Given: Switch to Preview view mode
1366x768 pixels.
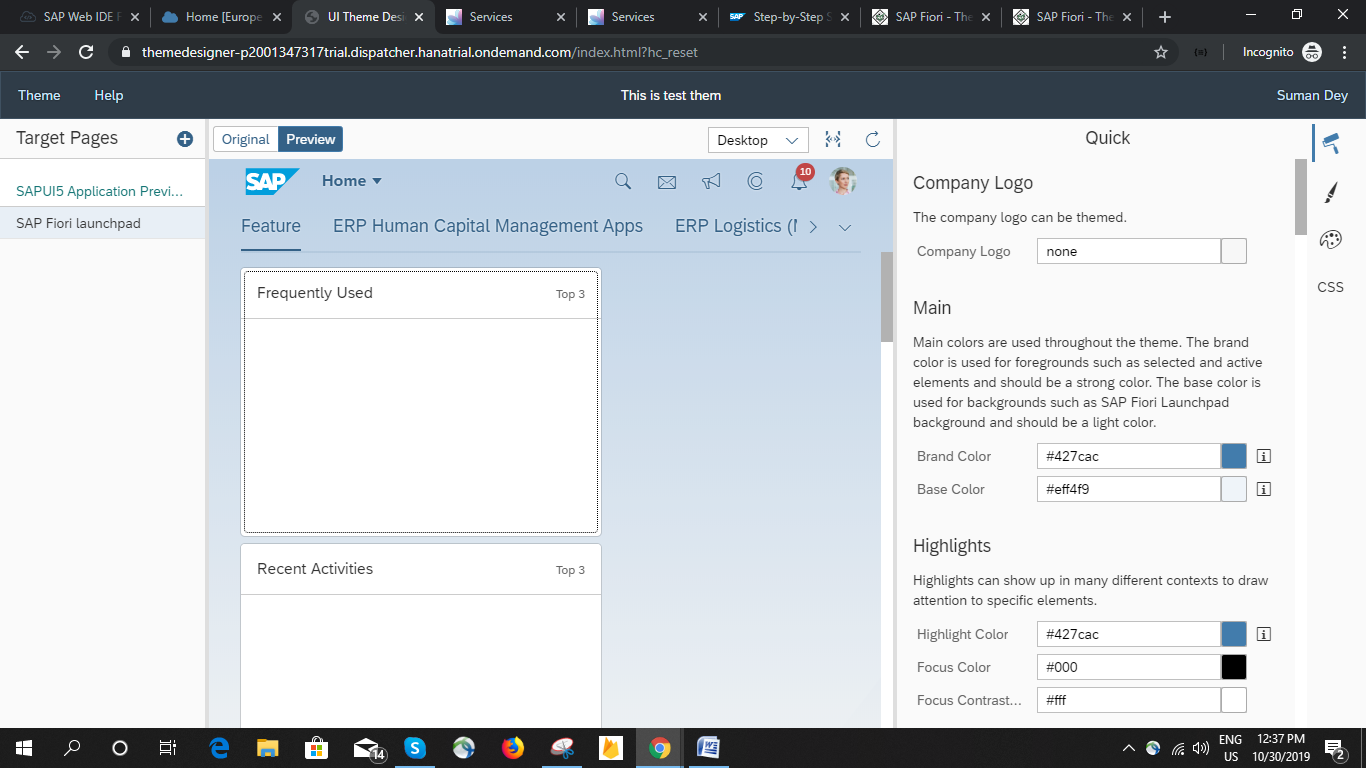Looking at the screenshot, I should [x=311, y=139].
